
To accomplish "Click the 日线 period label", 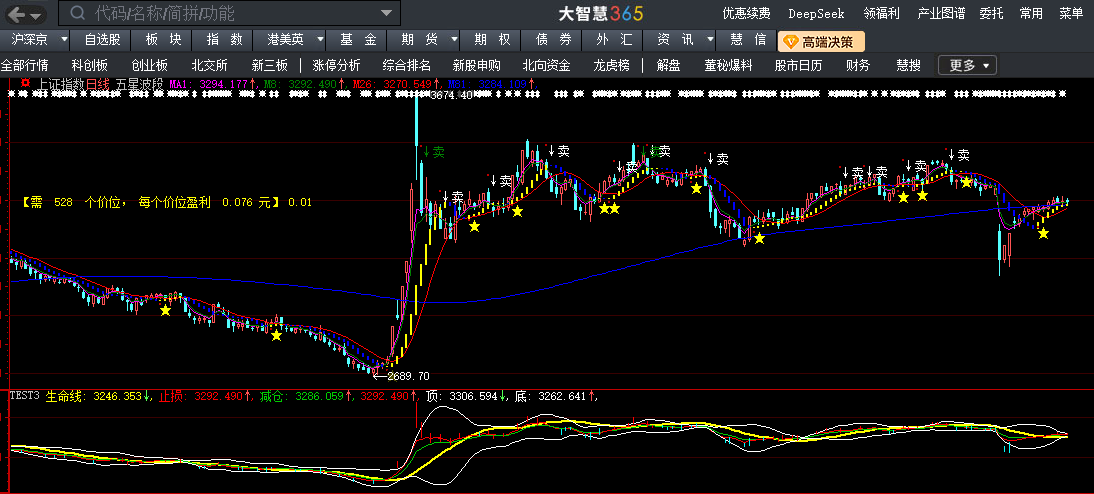I will [x=98, y=84].
